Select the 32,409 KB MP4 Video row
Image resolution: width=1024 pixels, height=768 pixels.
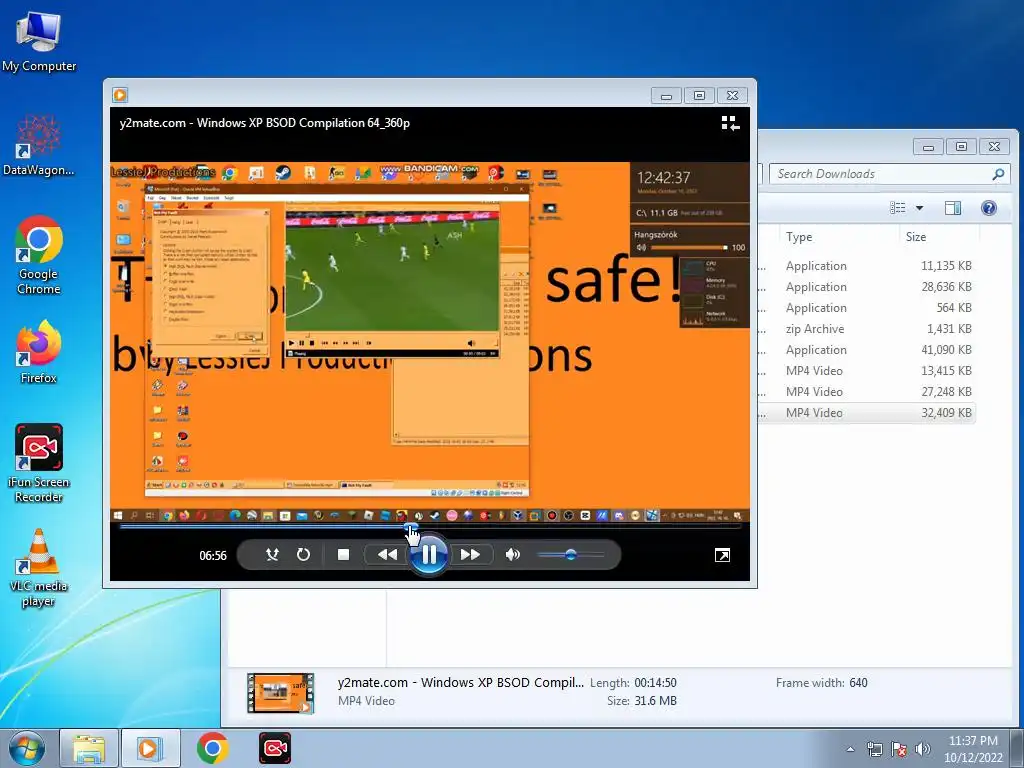(x=867, y=413)
